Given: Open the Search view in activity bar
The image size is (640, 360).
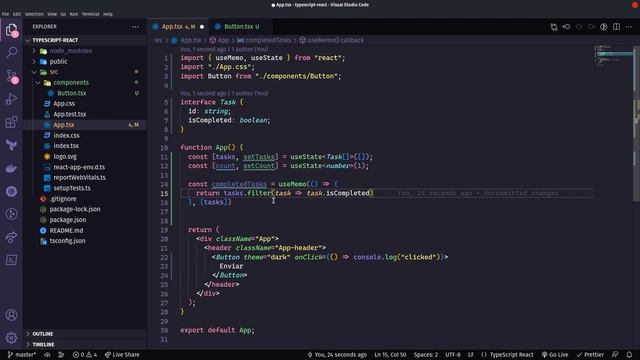Looking at the screenshot, I should pos(11,52).
